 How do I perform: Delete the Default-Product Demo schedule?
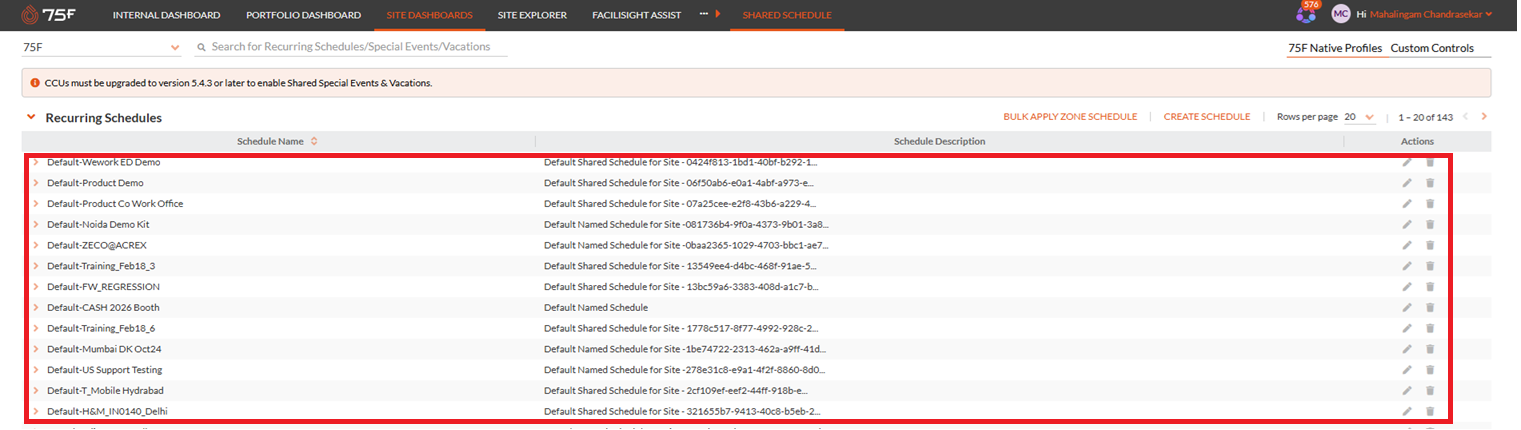pyautogui.click(x=1430, y=183)
